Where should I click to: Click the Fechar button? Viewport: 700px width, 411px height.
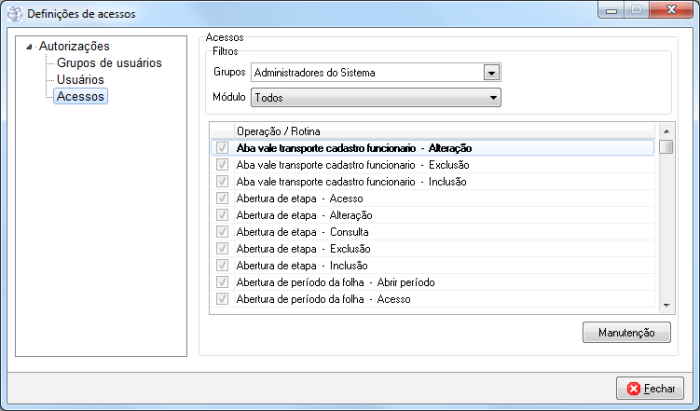[650, 389]
